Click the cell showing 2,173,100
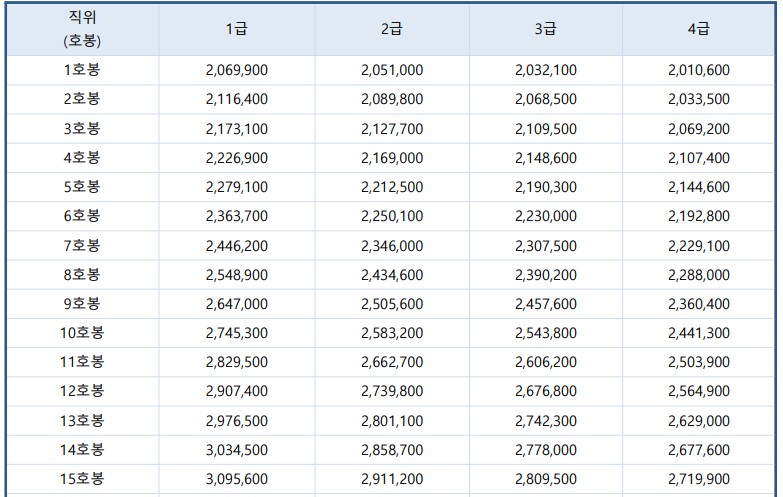The width and height of the screenshot is (783, 497). coord(237,129)
